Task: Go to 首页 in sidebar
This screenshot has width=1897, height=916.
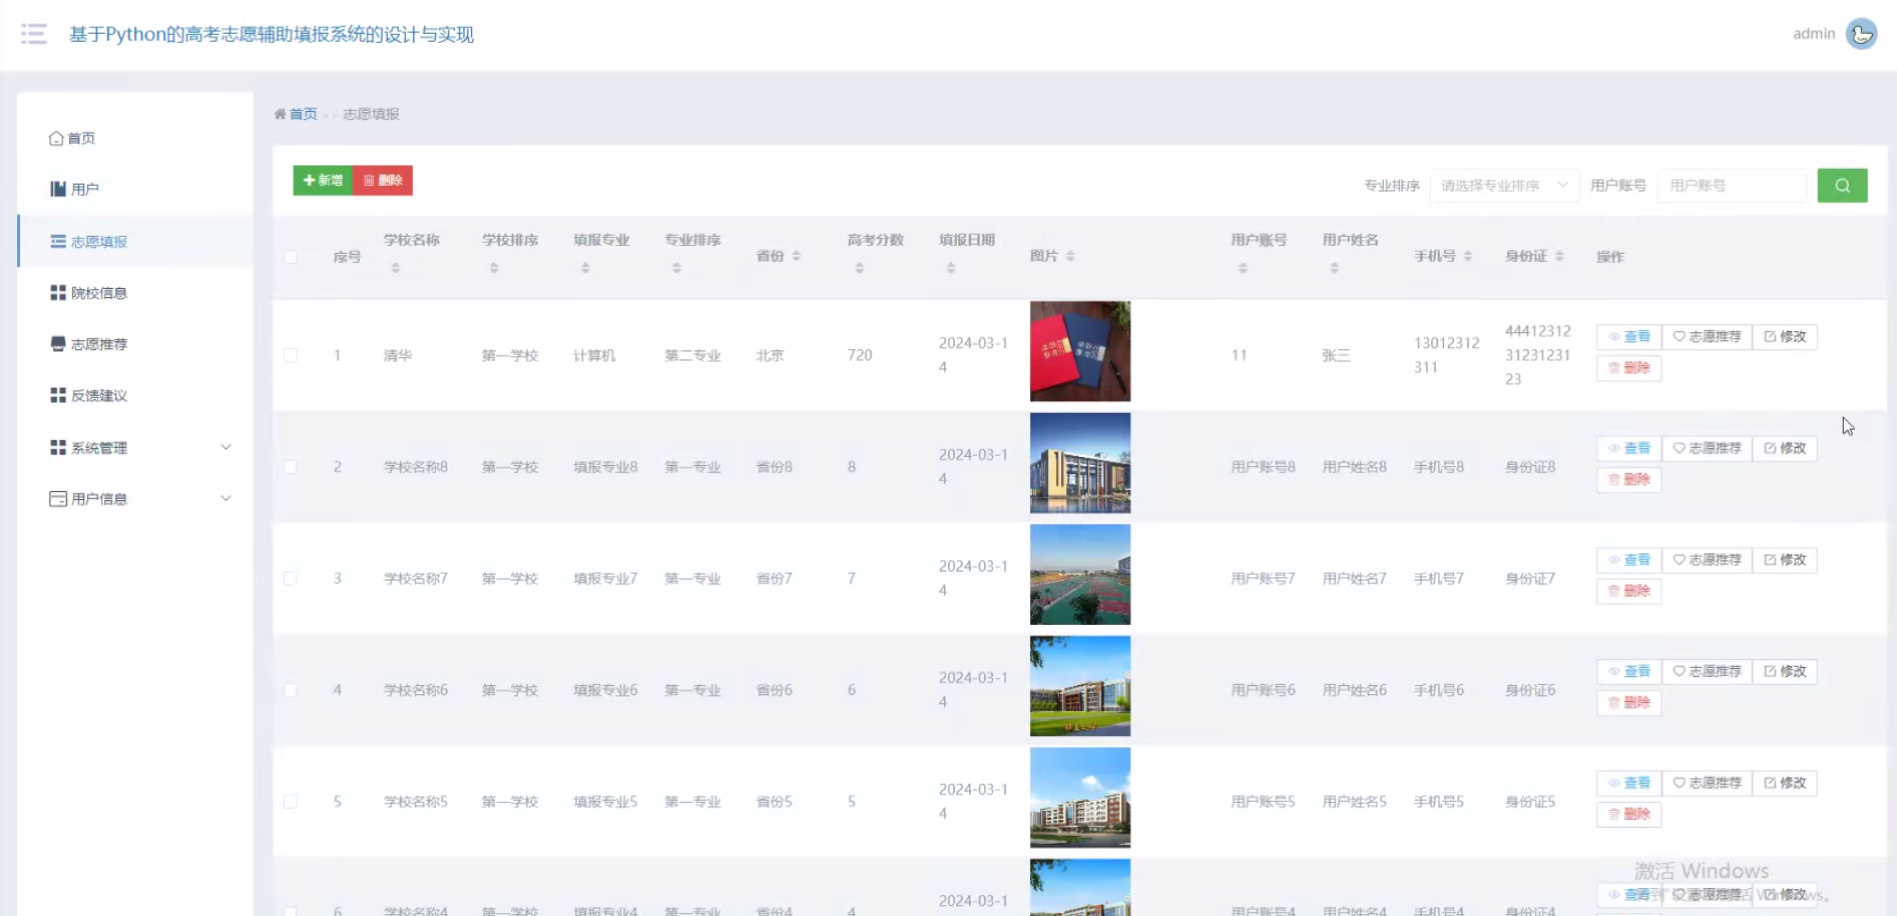Action: 135,138
